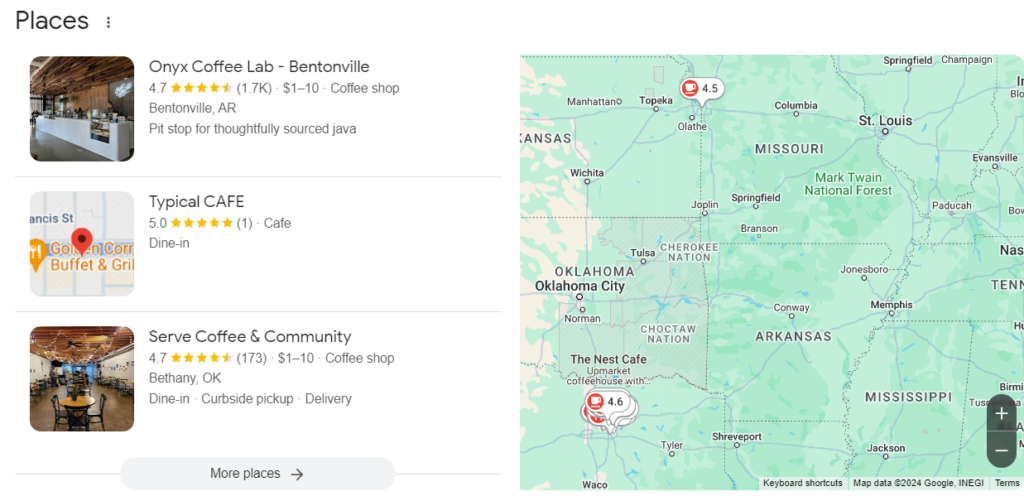Click the arrow icon in More places
The image size is (1024, 501).
297,474
